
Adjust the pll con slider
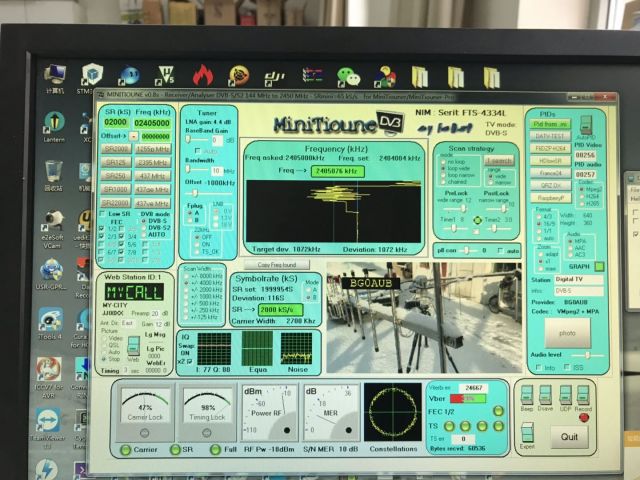tap(466, 251)
